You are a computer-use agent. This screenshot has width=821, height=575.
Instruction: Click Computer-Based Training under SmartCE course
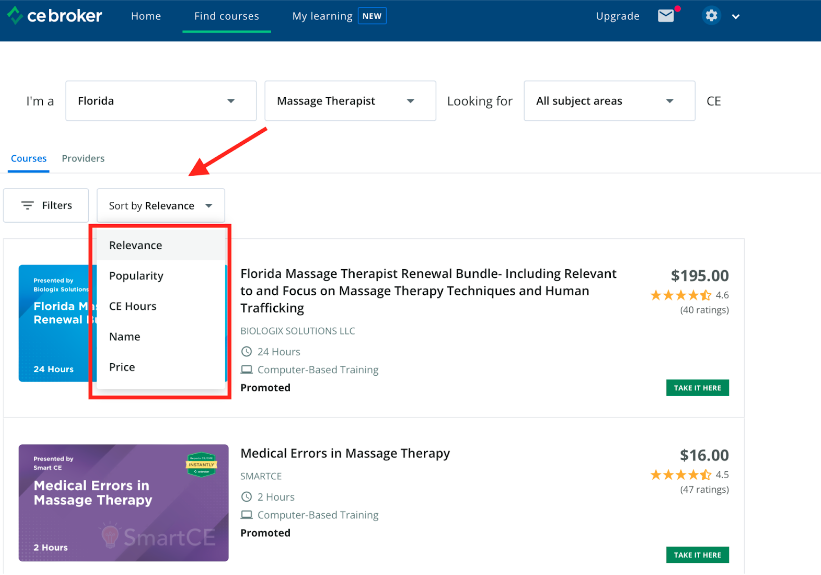[x=318, y=515]
